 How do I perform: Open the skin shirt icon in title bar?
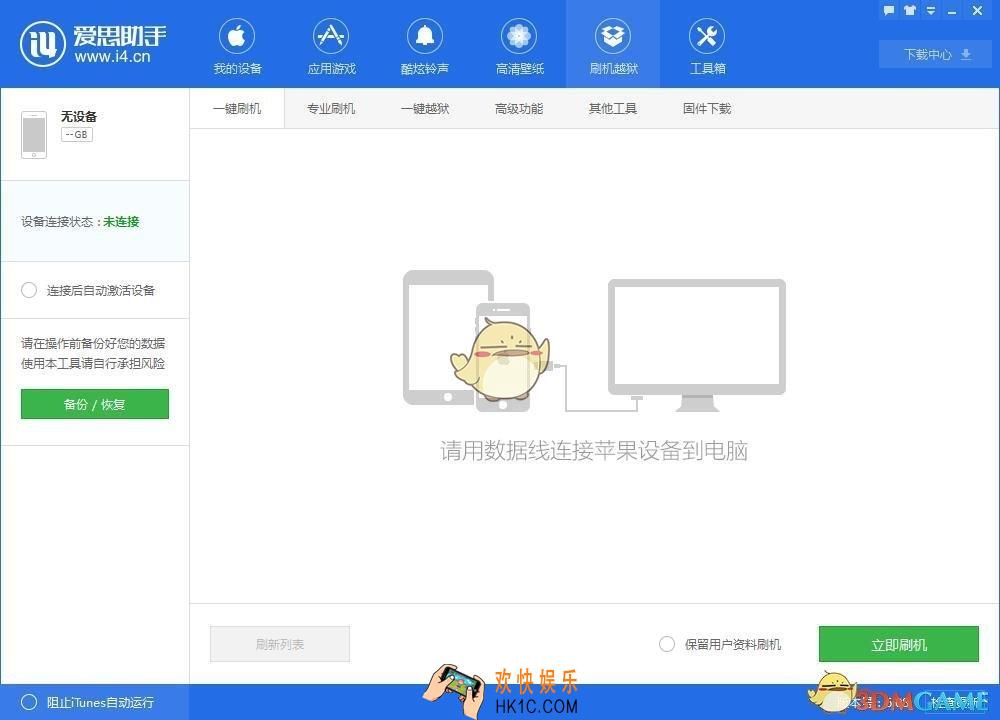(910, 10)
